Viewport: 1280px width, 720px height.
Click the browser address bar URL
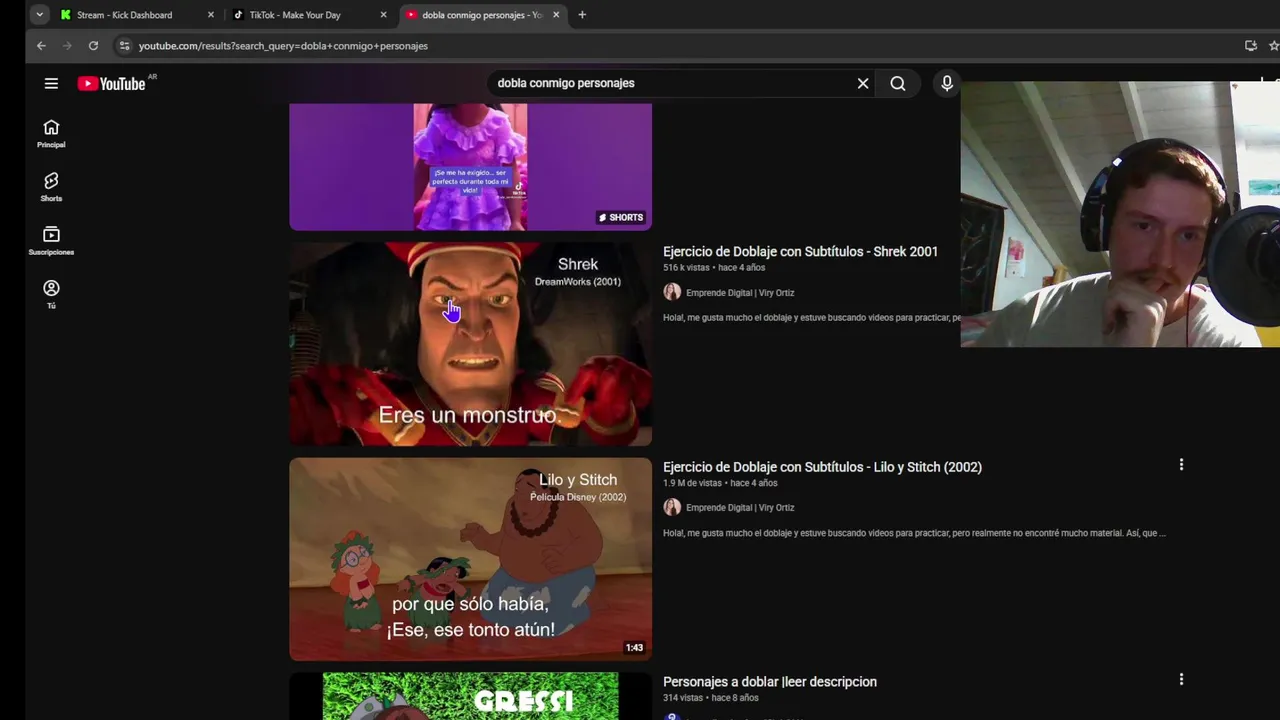[x=283, y=46]
